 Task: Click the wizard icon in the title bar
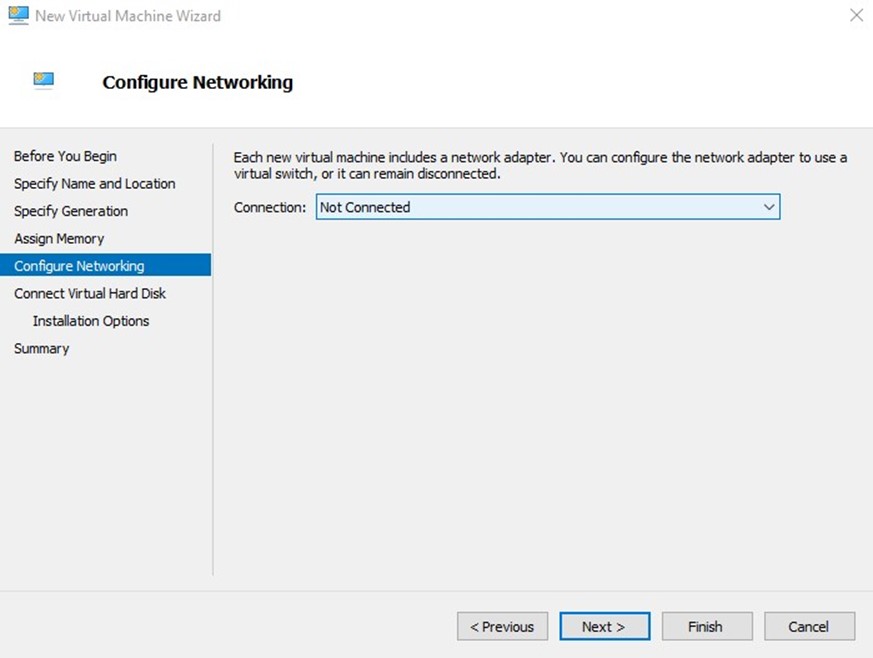(x=18, y=15)
